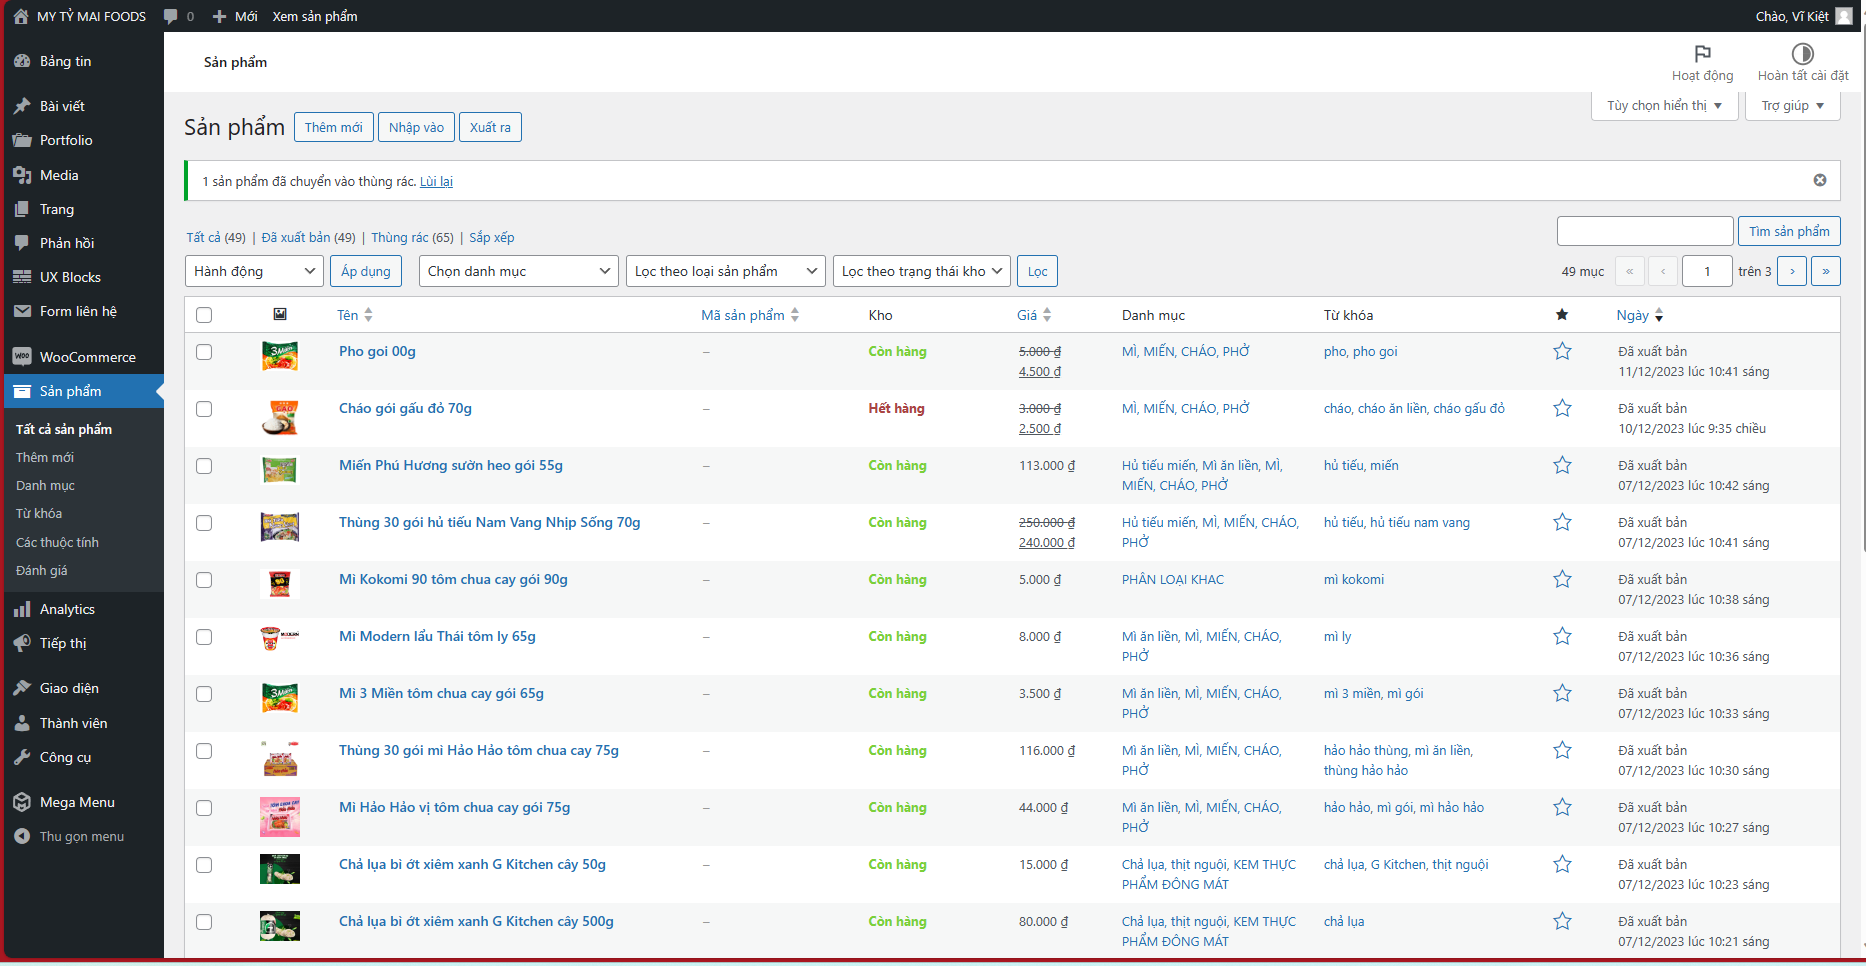Collapse menu via Thu gọn menu icon
Screen dimensions: 1866x966
tap(22, 836)
